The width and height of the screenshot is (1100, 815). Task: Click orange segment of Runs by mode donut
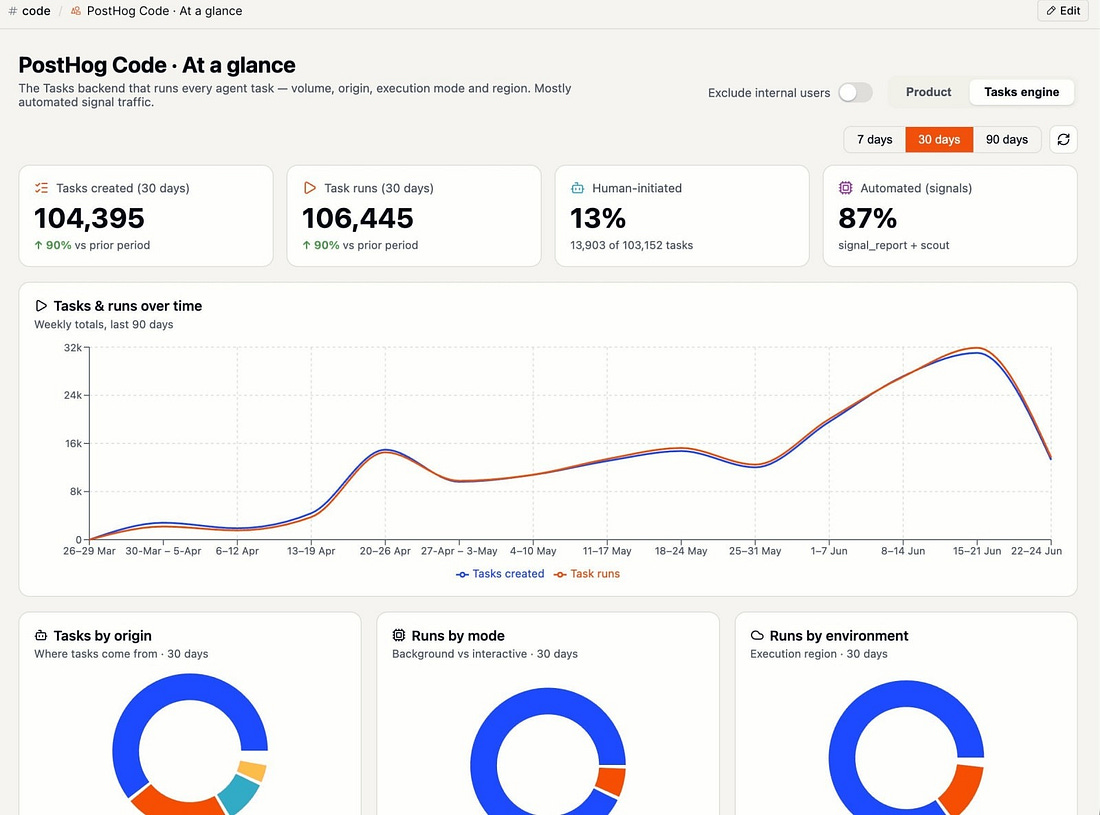tap(610, 781)
